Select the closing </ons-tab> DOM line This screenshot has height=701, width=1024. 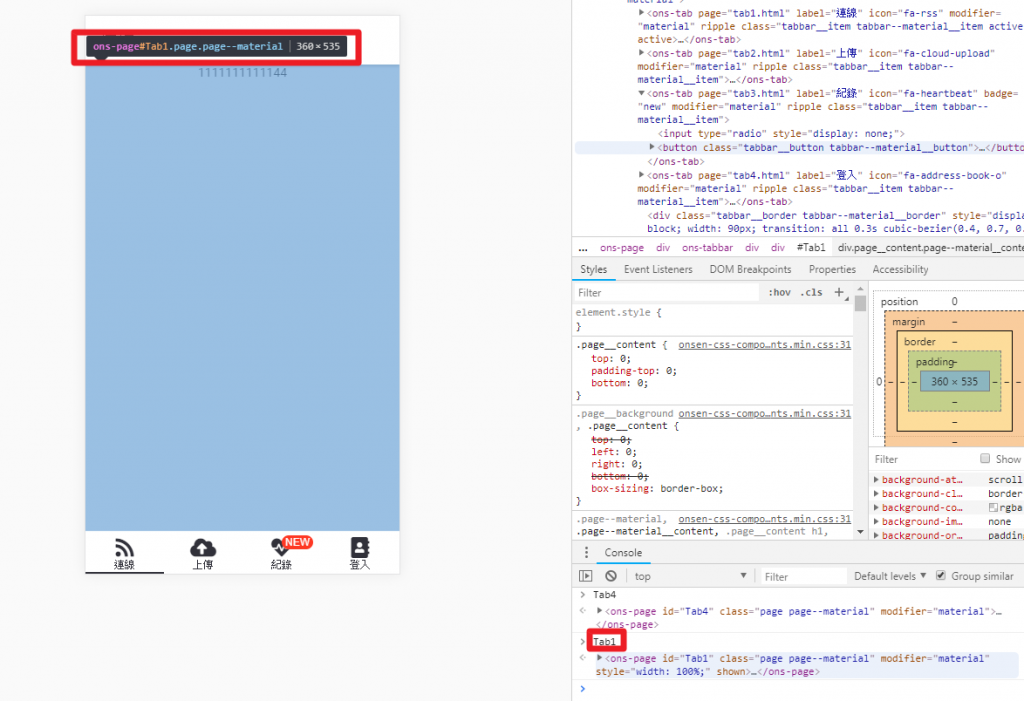(x=676, y=161)
